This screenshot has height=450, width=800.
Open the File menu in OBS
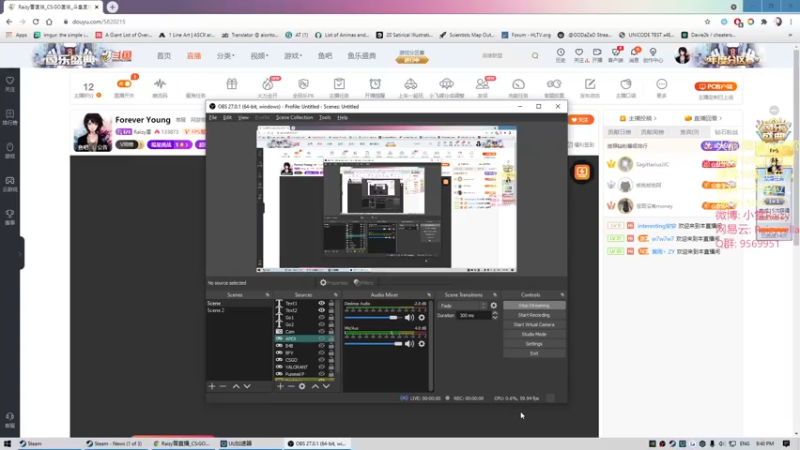[x=213, y=117]
